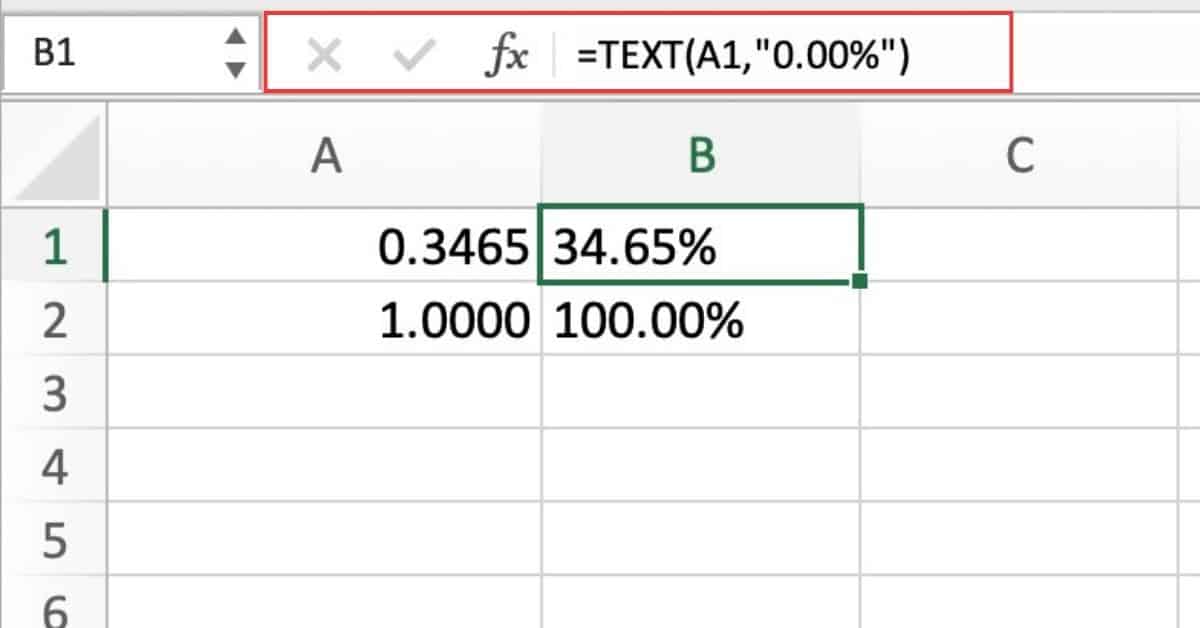Image resolution: width=1200 pixels, height=628 pixels.
Task: Click the enter checkmark in formula bar
Action: click(x=412, y=57)
